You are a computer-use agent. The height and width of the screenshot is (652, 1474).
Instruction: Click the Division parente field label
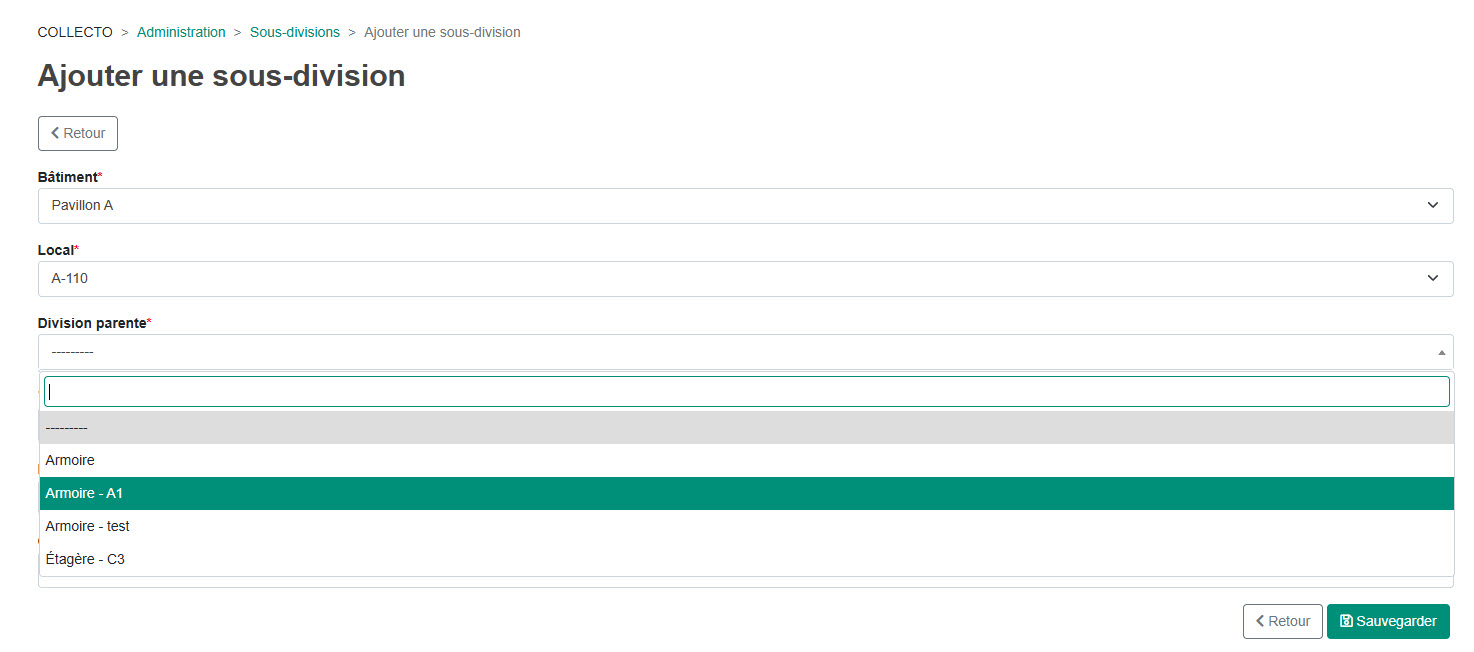coord(92,323)
